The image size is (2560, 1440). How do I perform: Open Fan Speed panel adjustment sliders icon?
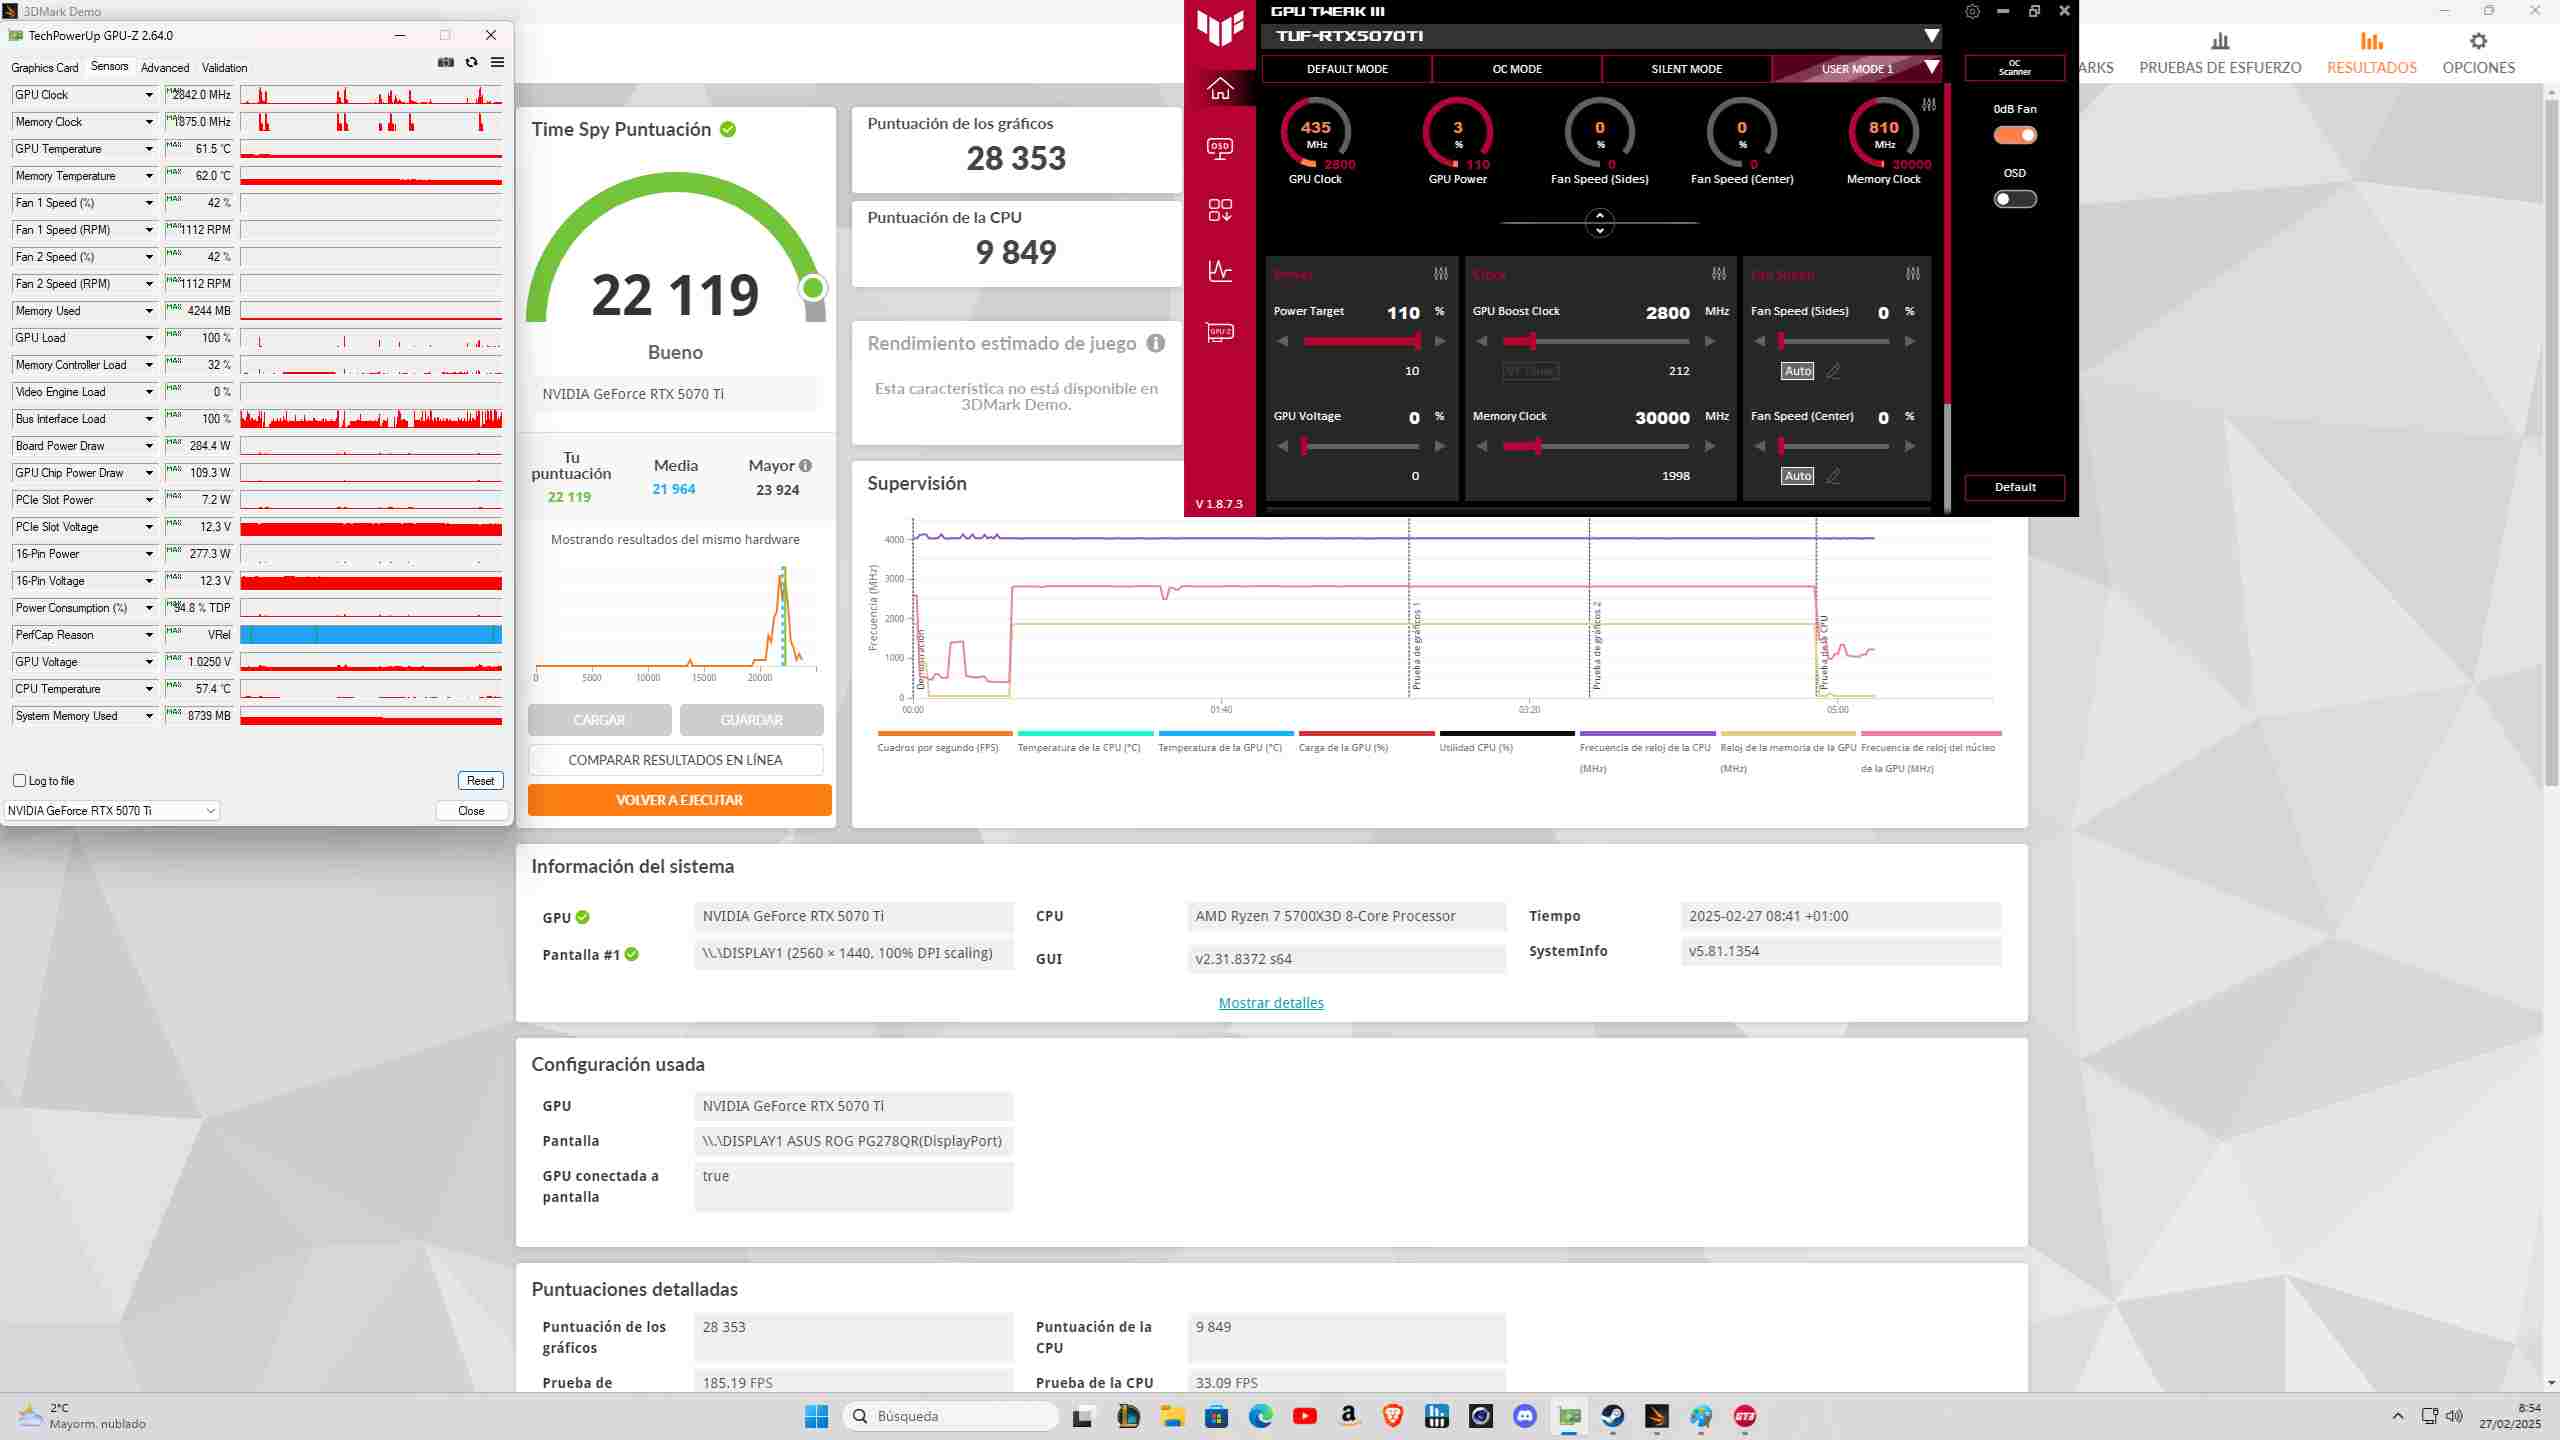[x=1913, y=274]
